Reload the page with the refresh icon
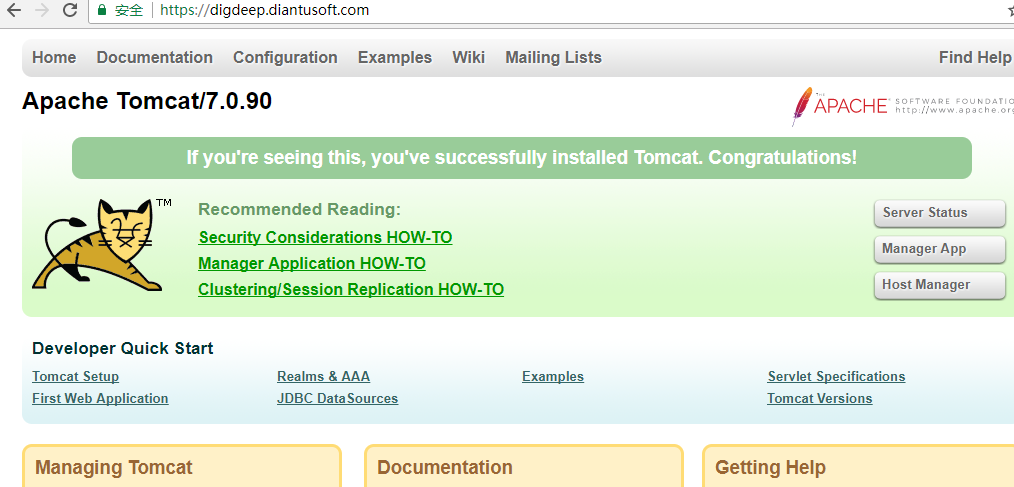 coord(70,11)
